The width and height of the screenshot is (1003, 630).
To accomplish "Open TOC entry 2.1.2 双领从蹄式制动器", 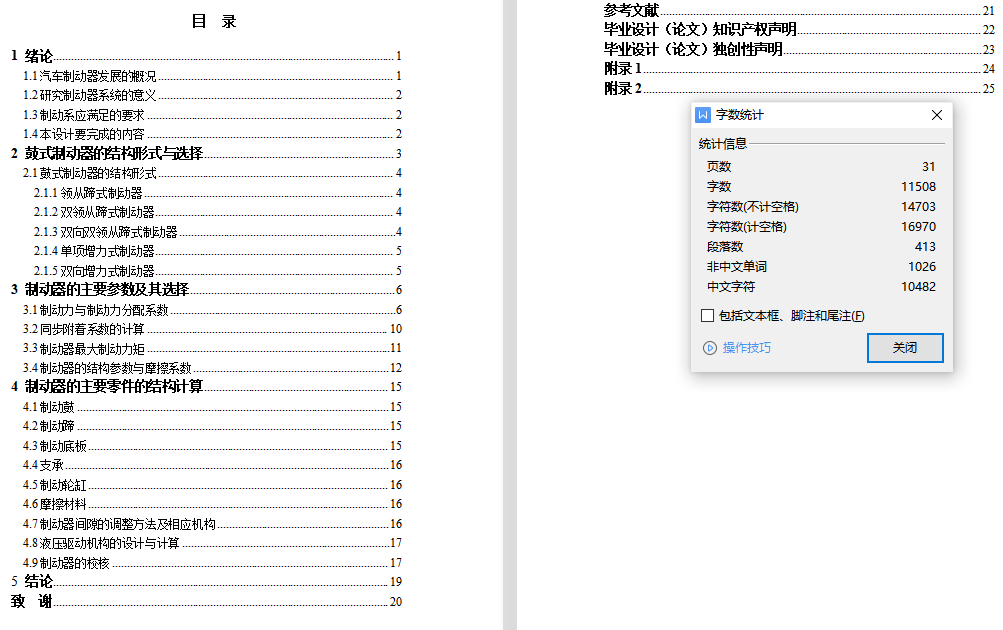I will (x=218, y=212).
